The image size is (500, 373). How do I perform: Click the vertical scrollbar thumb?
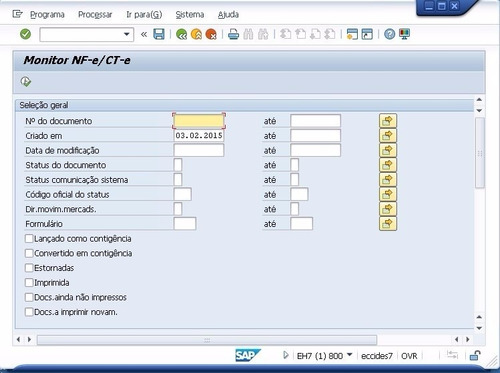[479, 153]
